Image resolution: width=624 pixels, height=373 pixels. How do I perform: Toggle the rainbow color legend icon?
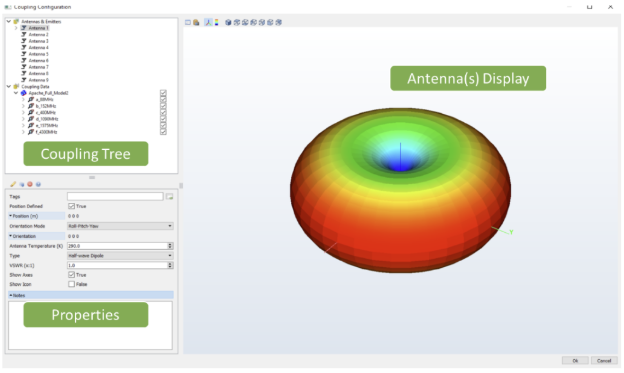[216, 22]
